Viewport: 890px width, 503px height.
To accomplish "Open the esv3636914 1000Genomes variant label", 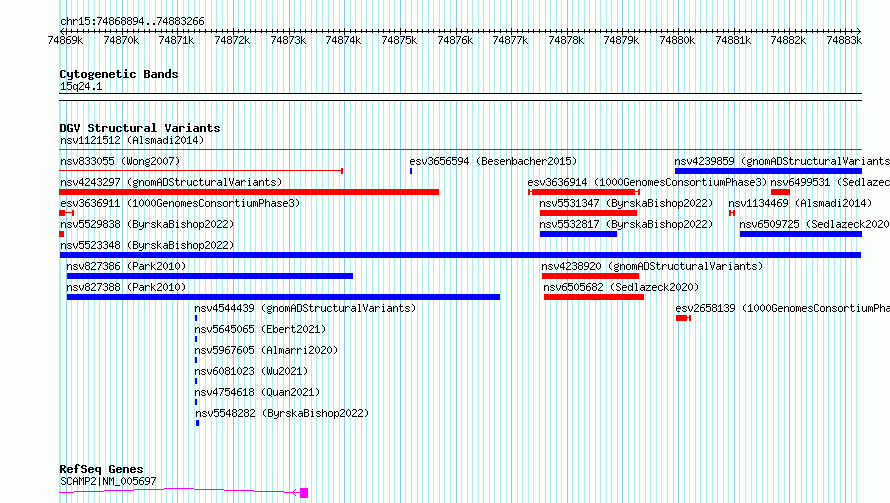I will click(647, 182).
